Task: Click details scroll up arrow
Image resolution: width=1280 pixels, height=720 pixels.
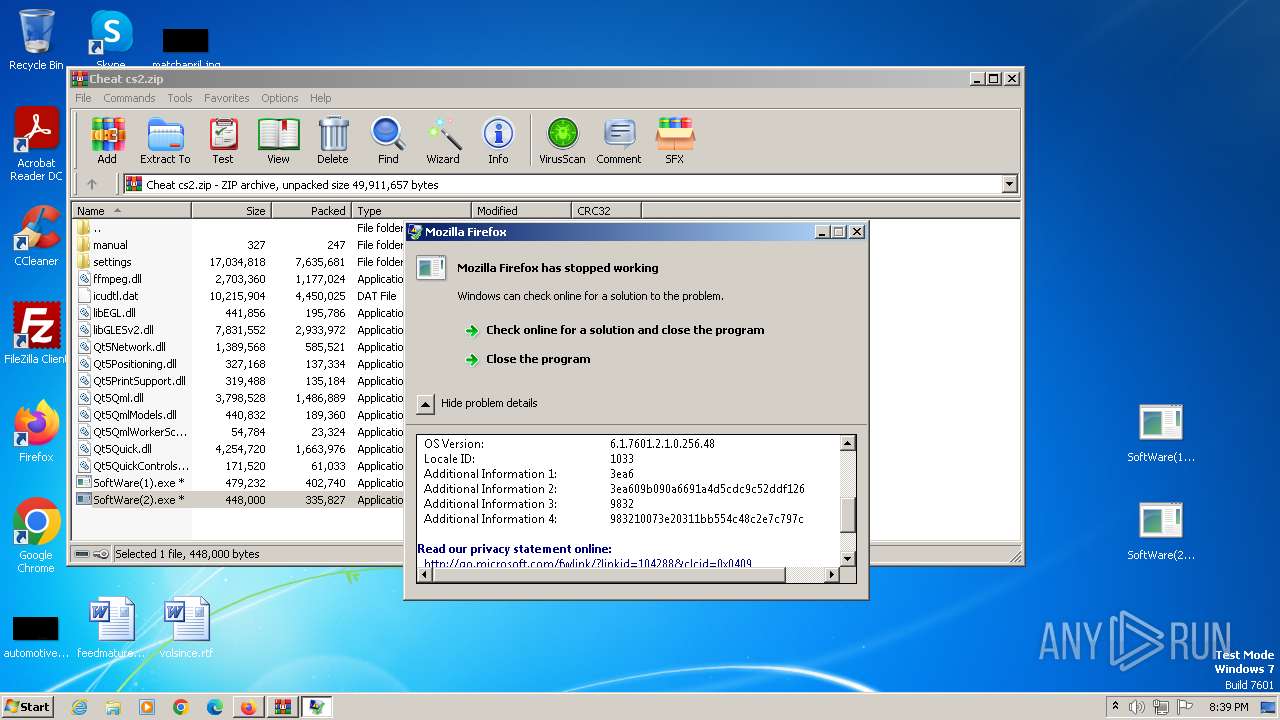Action: 848,443
